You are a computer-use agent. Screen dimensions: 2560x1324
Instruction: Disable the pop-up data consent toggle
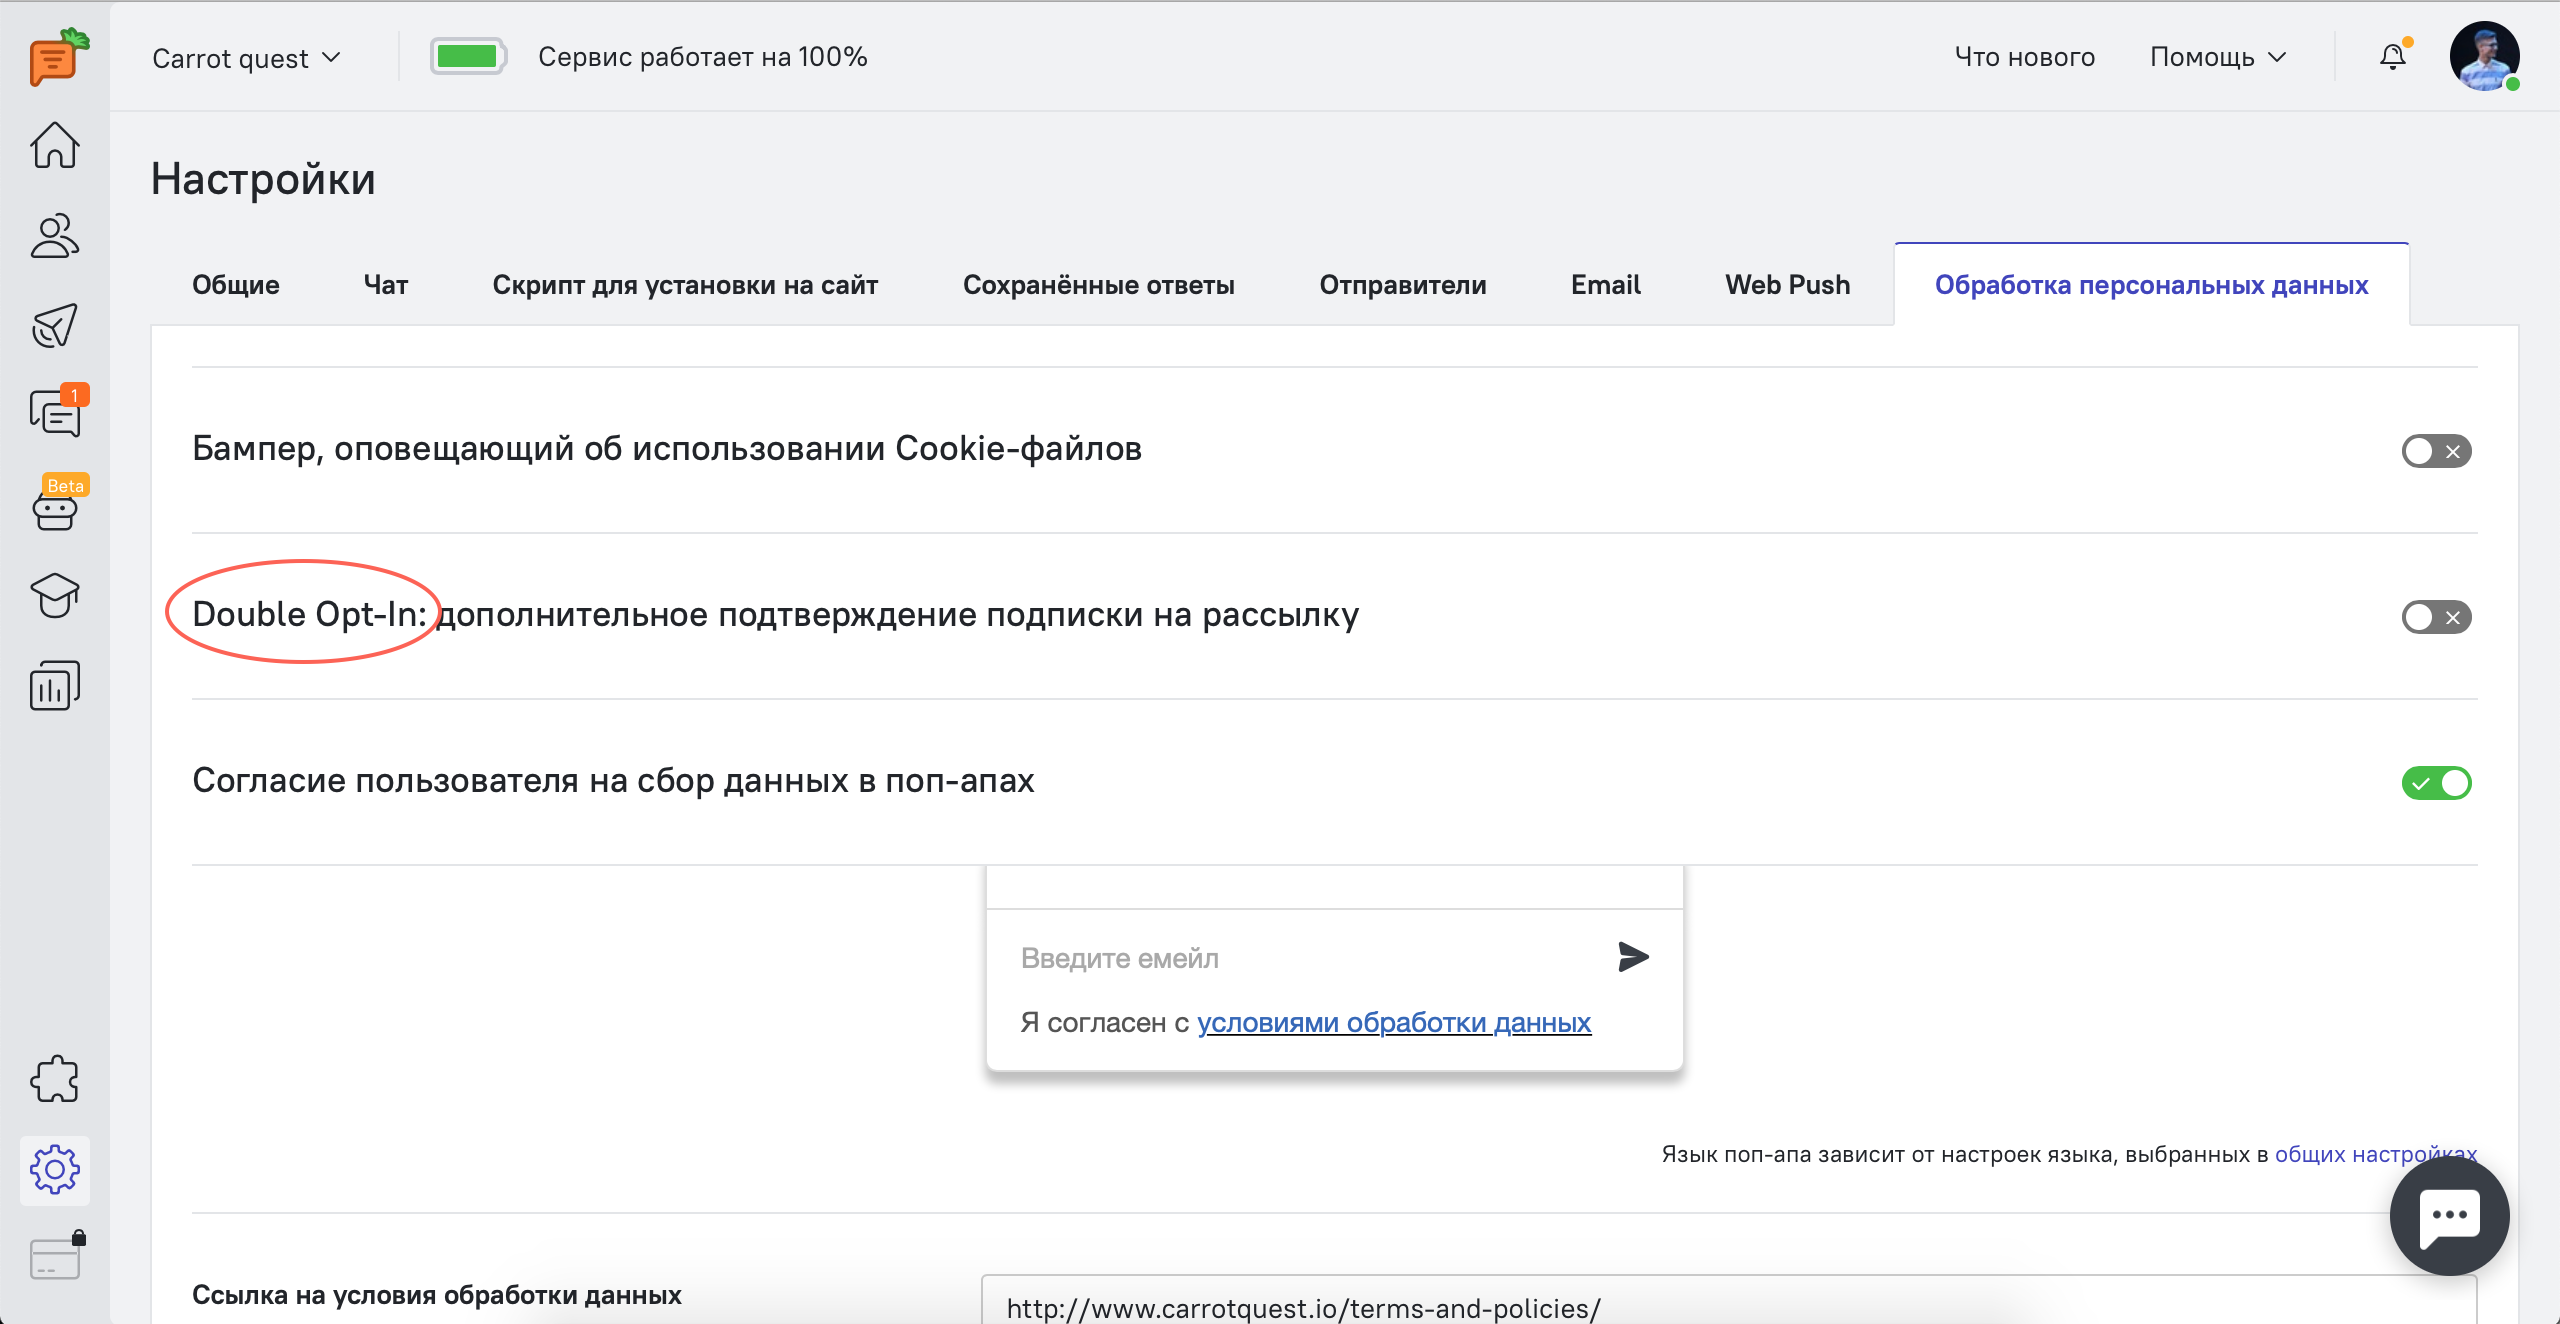pos(2436,783)
